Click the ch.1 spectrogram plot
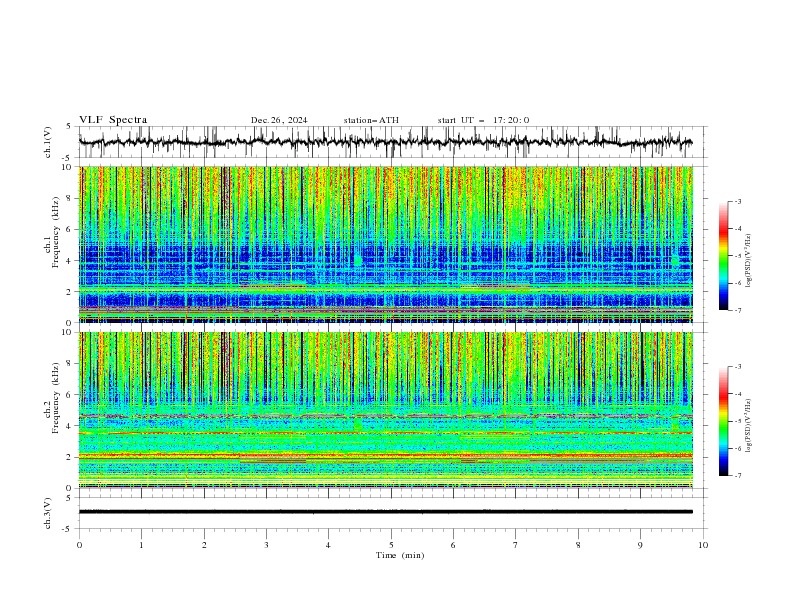The height and width of the screenshot is (612, 792). (x=386, y=244)
